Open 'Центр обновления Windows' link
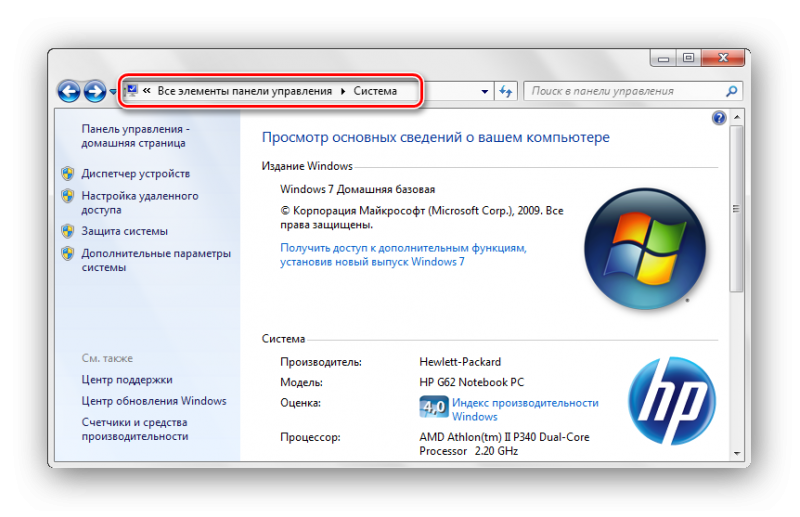The width and height of the screenshot is (800, 517). [x=154, y=401]
